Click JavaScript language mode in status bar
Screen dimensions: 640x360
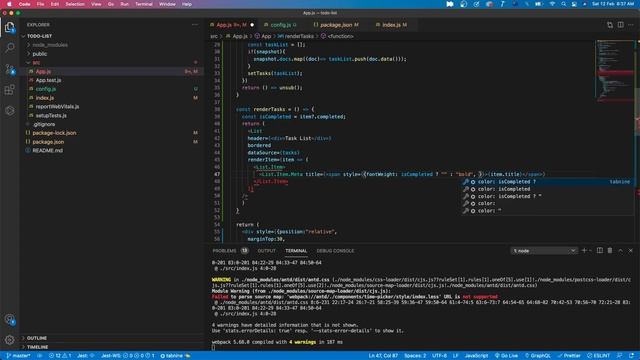click(x=476, y=356)
